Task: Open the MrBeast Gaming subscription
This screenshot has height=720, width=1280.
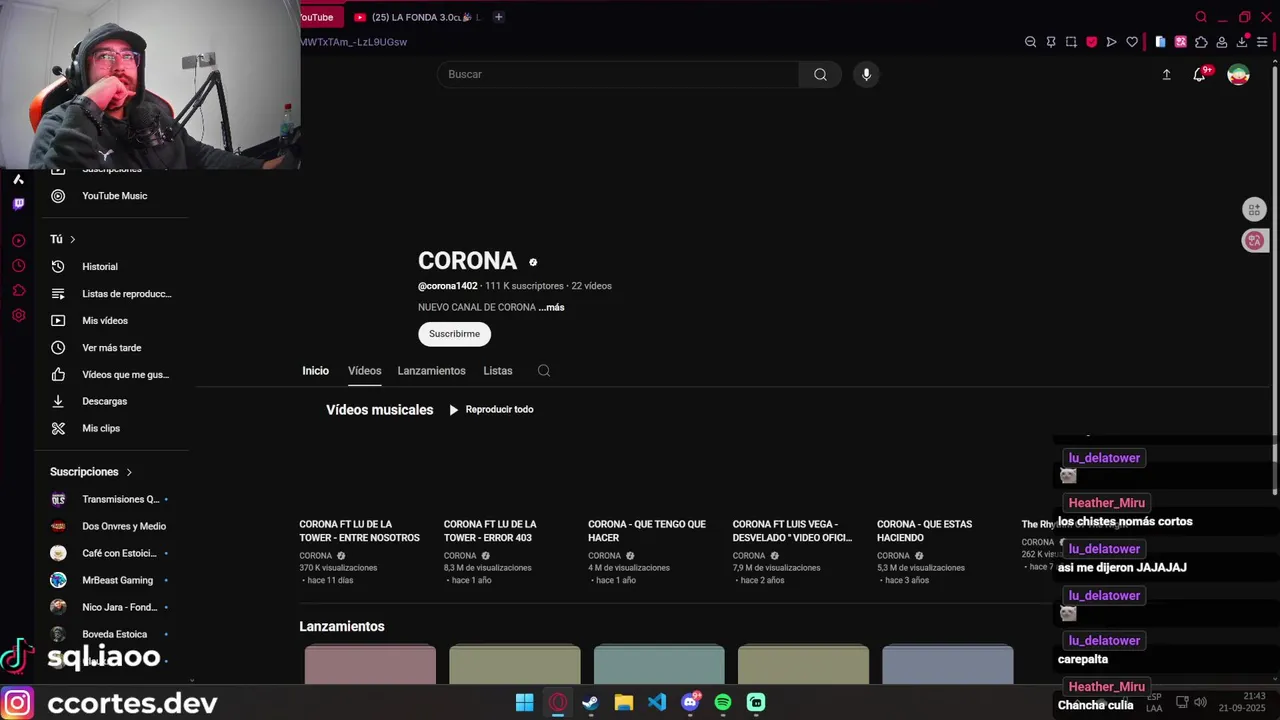Action: click(112, 580)
